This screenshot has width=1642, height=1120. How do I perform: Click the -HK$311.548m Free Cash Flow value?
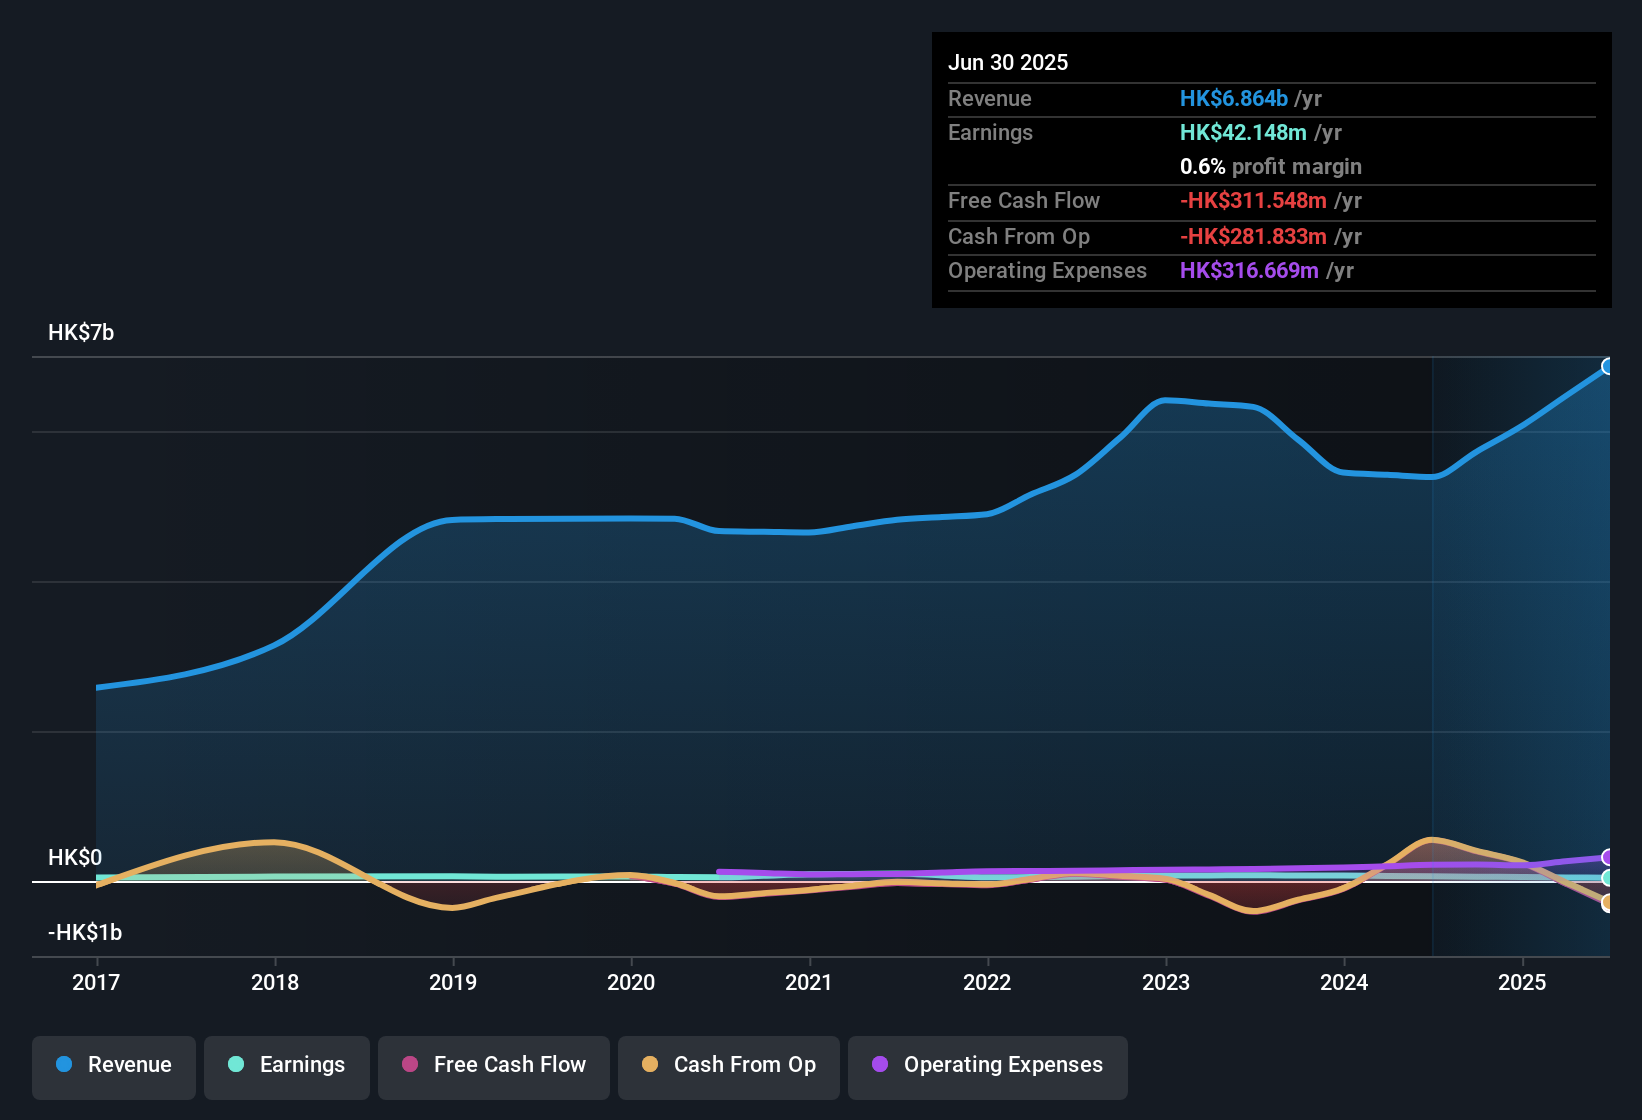coord(1254,200)
